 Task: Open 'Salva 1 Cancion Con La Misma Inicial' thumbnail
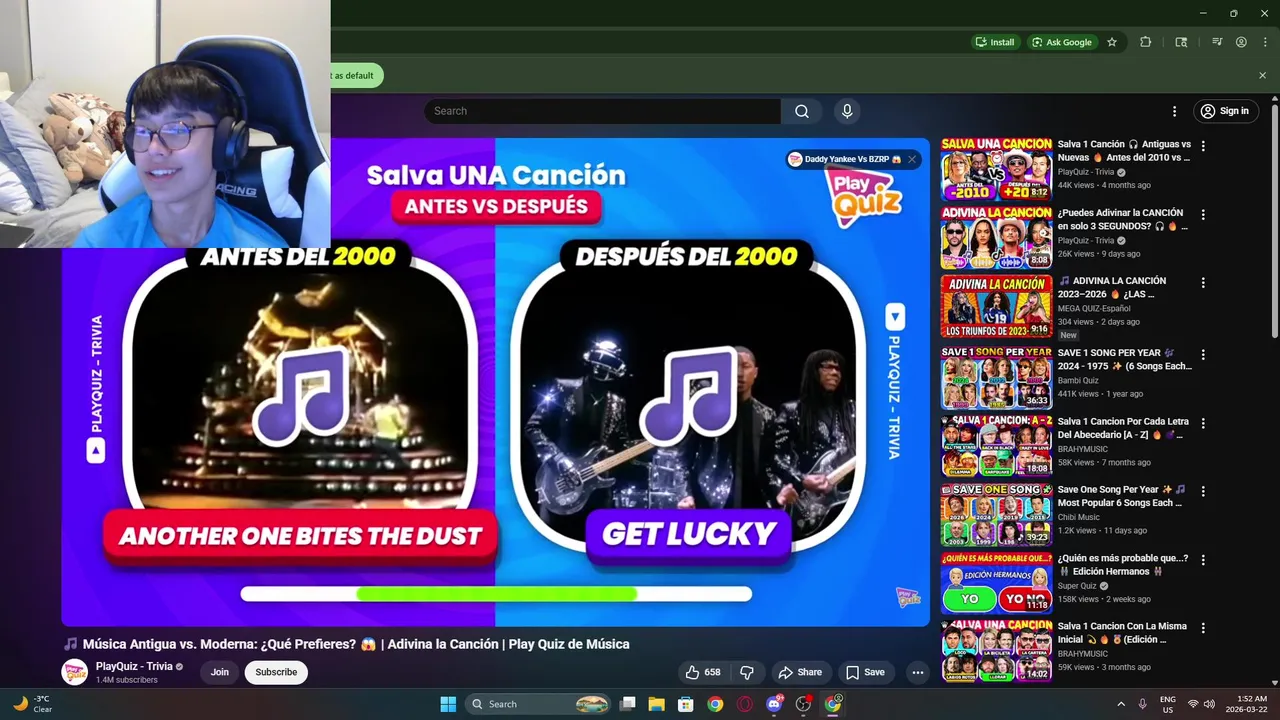tap(996, 651)
